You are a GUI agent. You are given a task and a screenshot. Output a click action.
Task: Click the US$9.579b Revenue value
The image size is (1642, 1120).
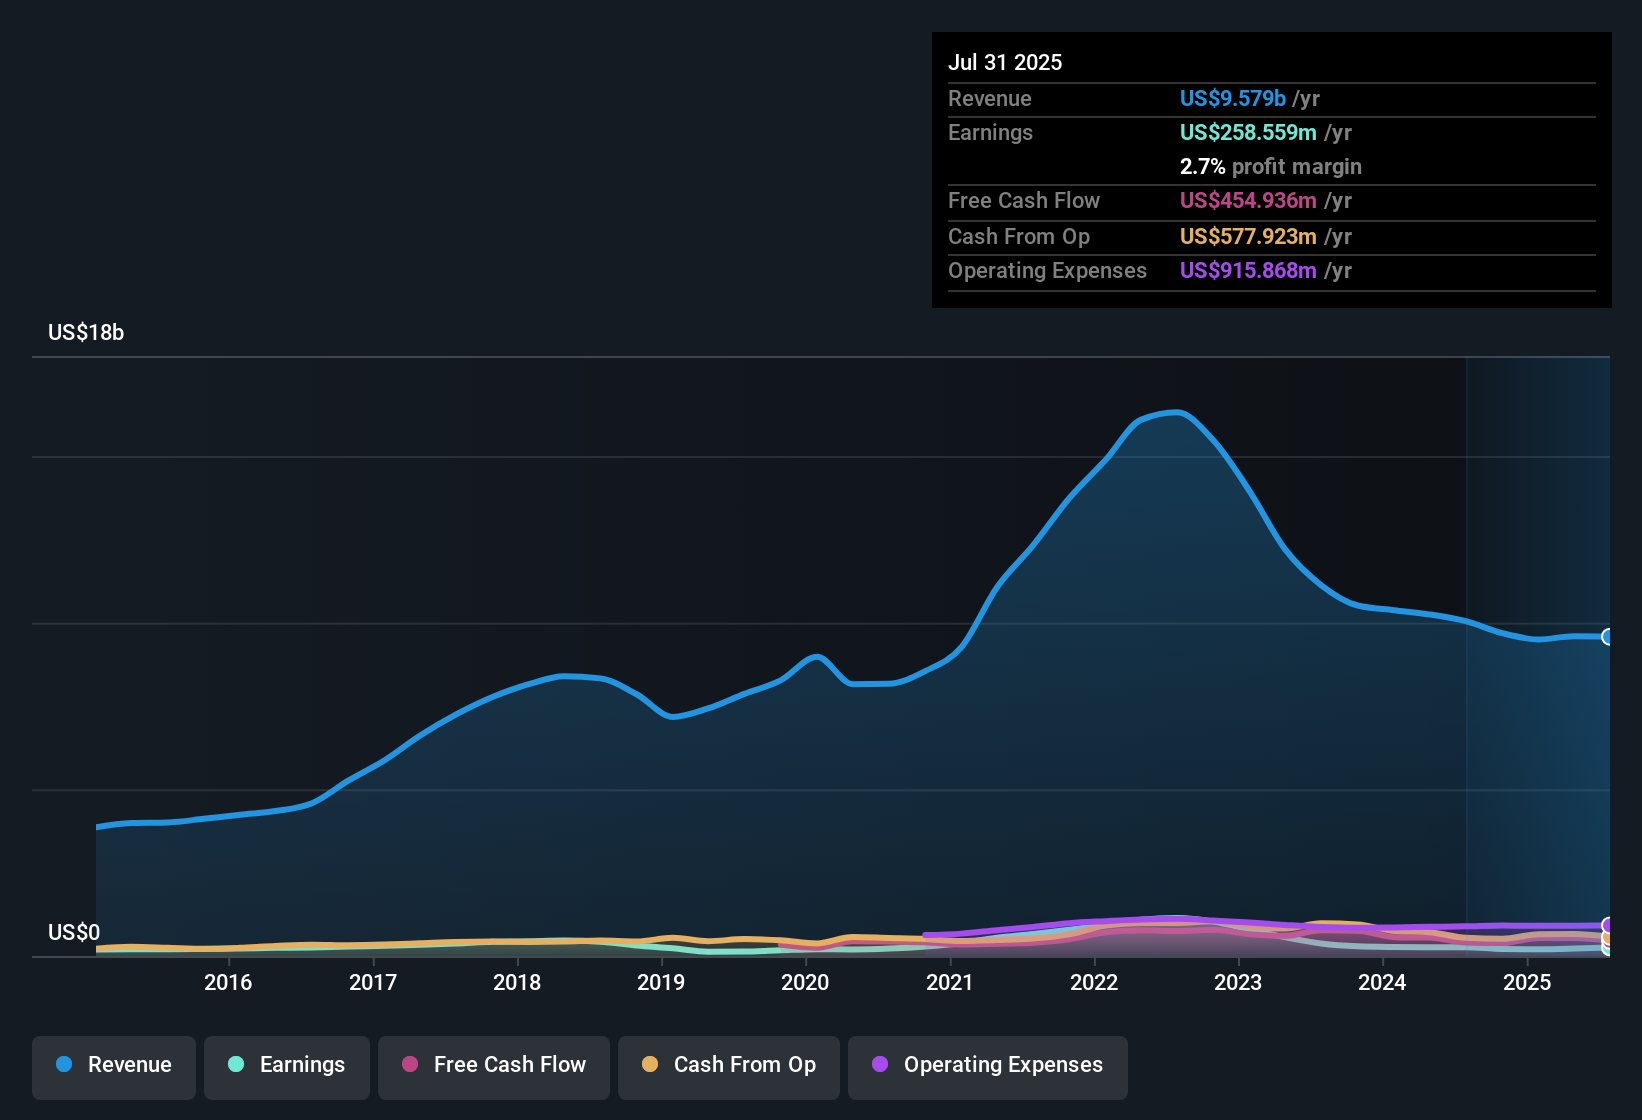[1232, 98]
